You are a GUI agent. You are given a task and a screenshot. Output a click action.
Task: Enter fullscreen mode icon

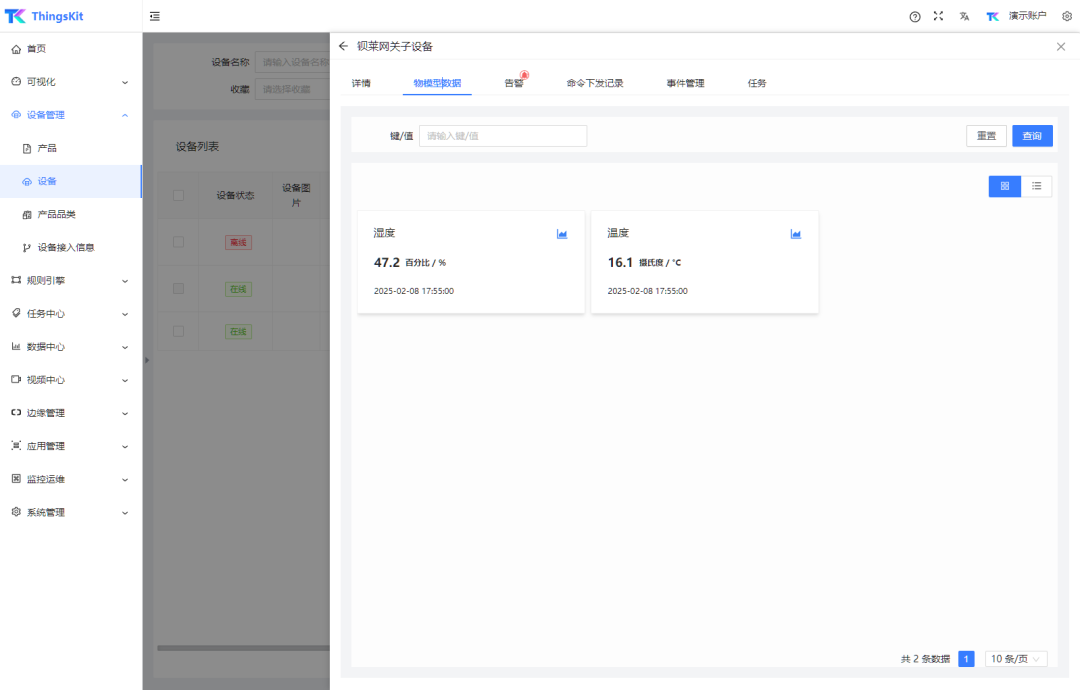pos(938,16)
